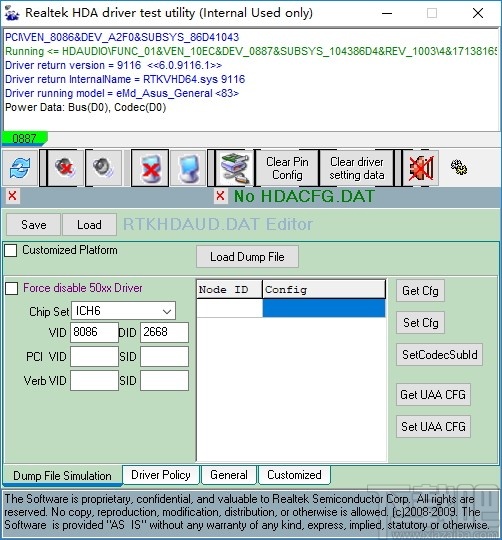The height and width of the screenshot is (540, 502).
Task: Open the Chip Set ICH6 dropdown
Action: pos(124,311)
